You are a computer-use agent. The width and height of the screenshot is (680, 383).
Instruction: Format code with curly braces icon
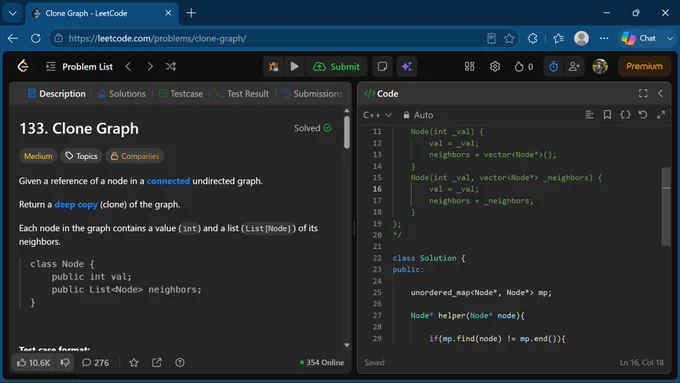[x=625, y=115]
